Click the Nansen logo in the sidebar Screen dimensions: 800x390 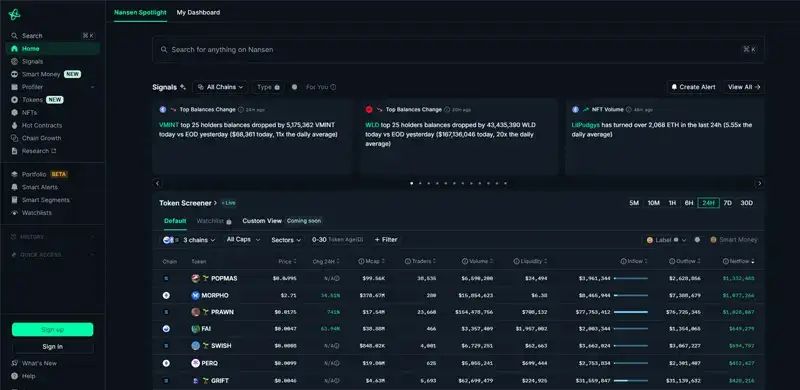(14, 14)
